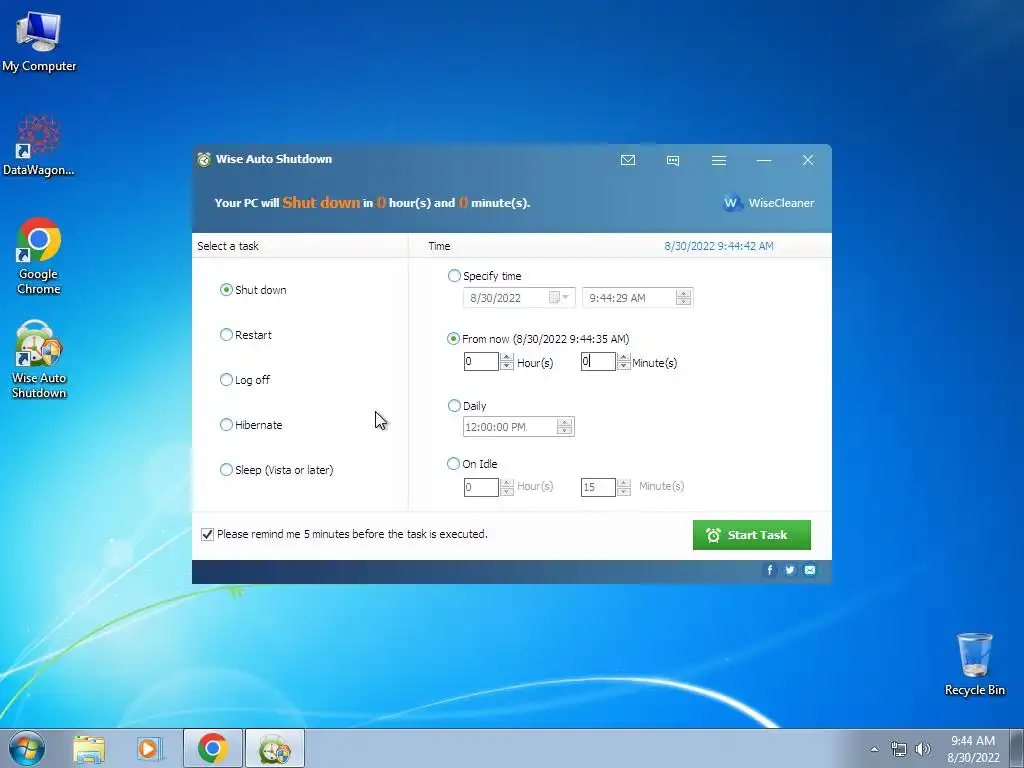The image size is (1024, 768).
Task: Open the Twitter share icon
Action: 790,570
